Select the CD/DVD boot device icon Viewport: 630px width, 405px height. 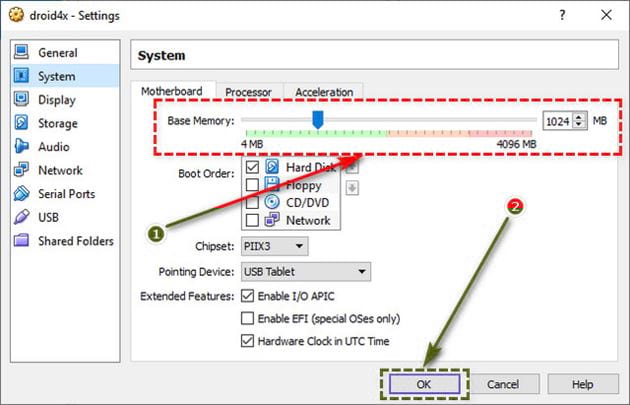[272, 202]
